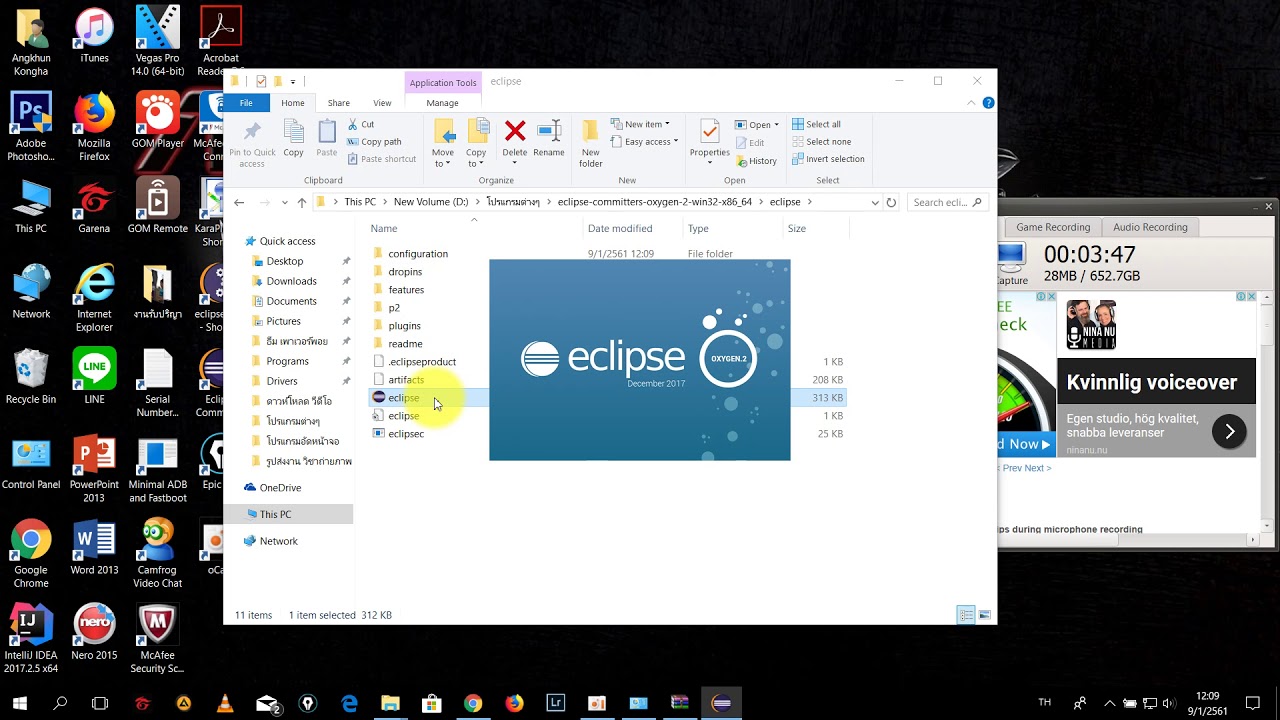
Task: Click the Next link under ad
Action: (1038, 468)
